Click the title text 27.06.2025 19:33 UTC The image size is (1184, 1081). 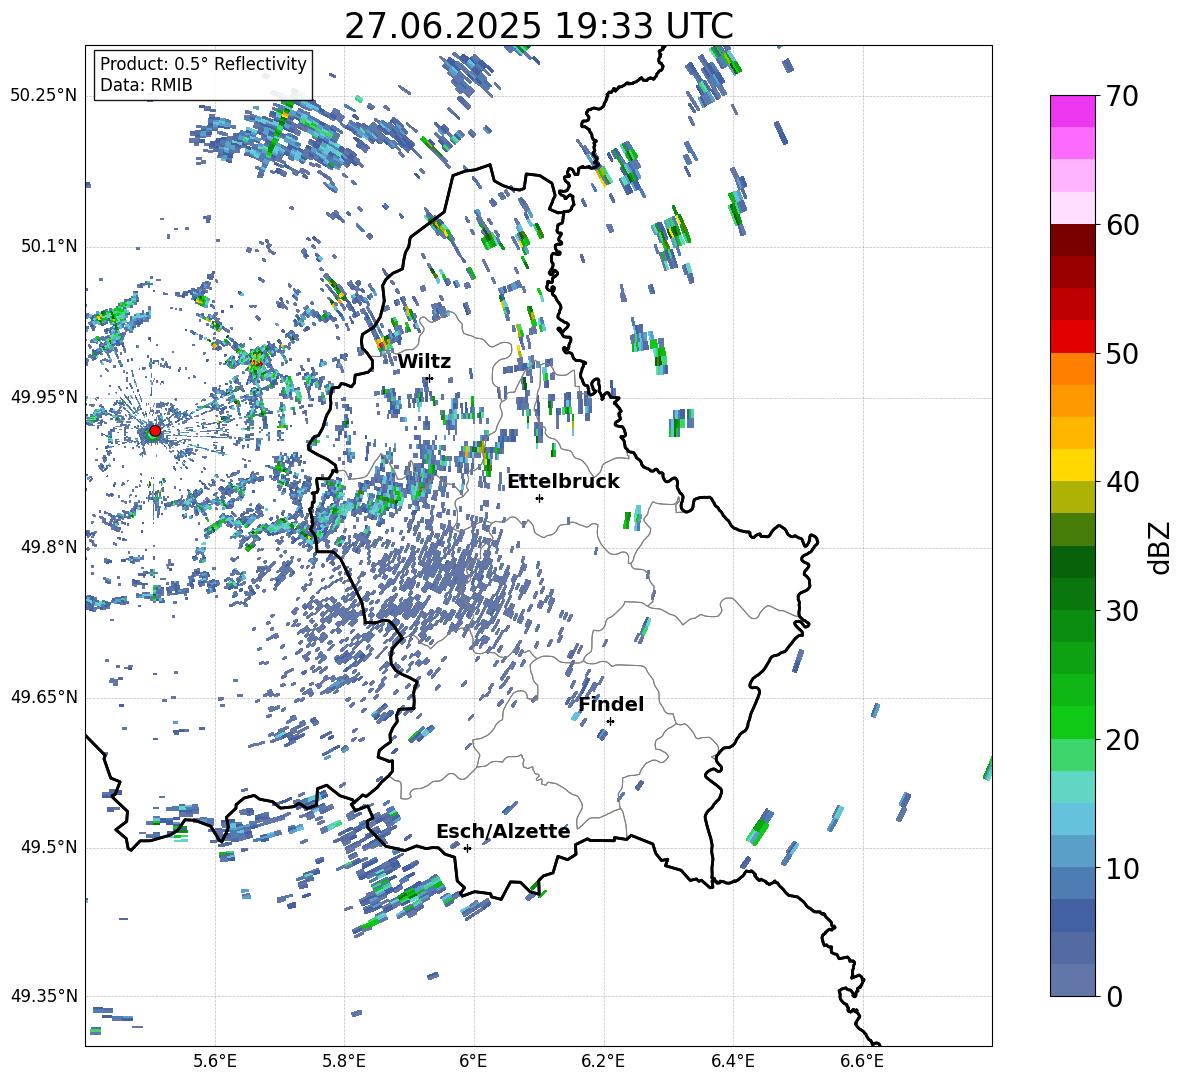pyautogui.click(x=538, y=26)
